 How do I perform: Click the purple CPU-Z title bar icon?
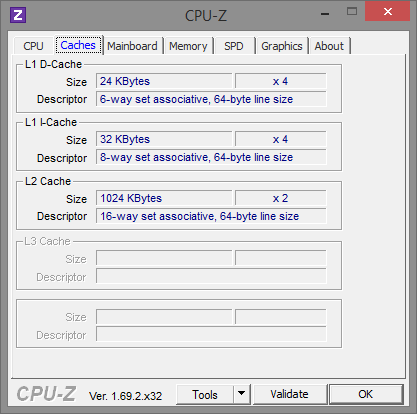click(18, 15)
